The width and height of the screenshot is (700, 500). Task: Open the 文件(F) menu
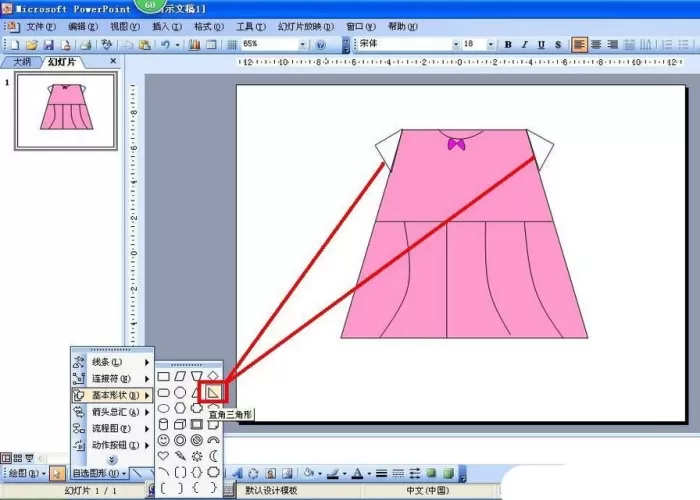(41, 26)
